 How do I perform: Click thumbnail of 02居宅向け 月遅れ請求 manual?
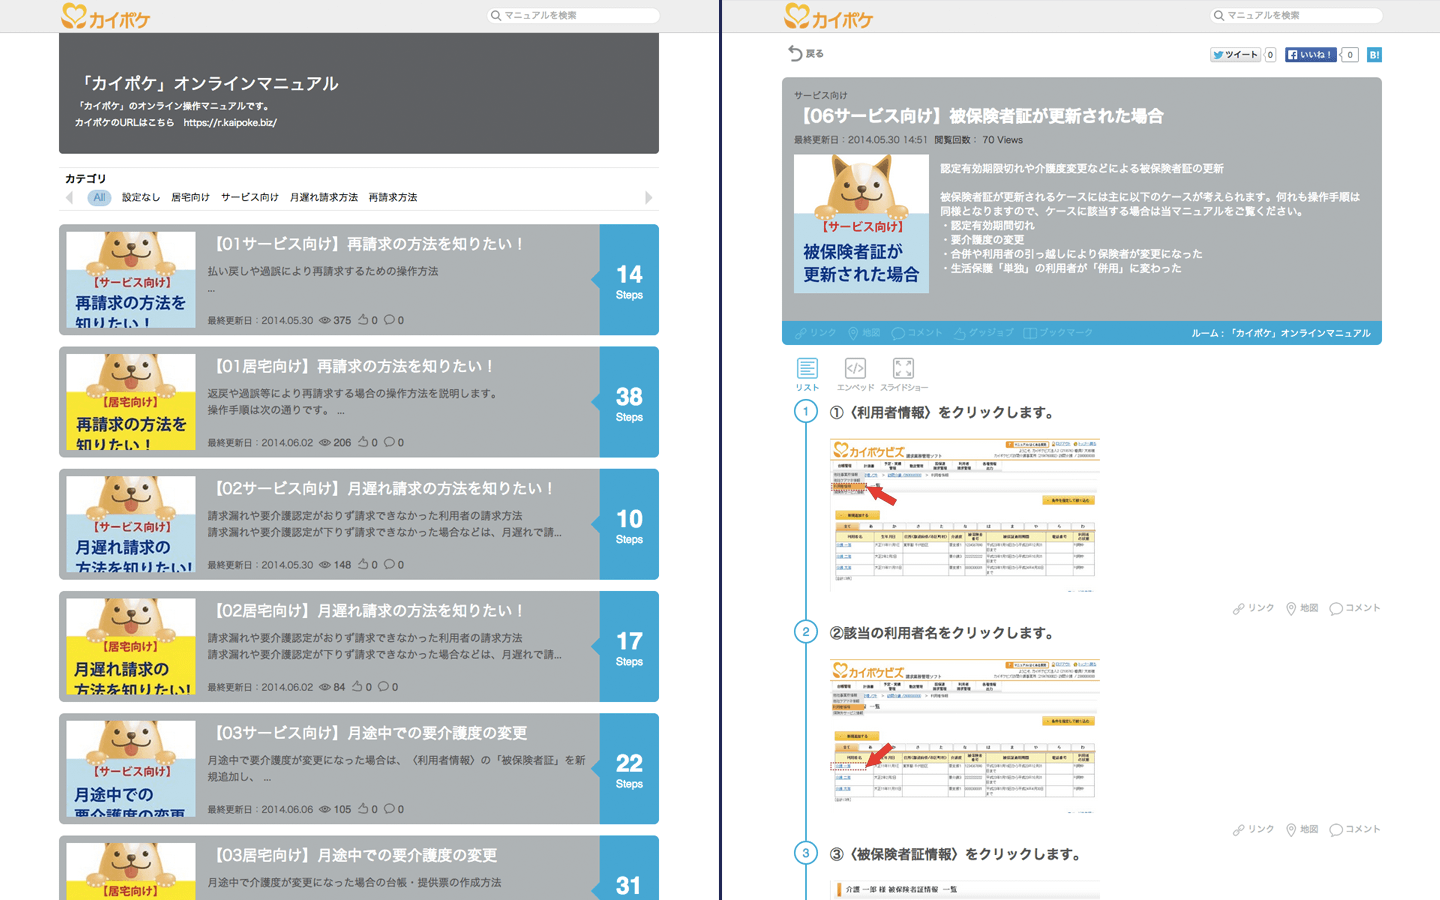pyautogui.click(x=131, y=646)
